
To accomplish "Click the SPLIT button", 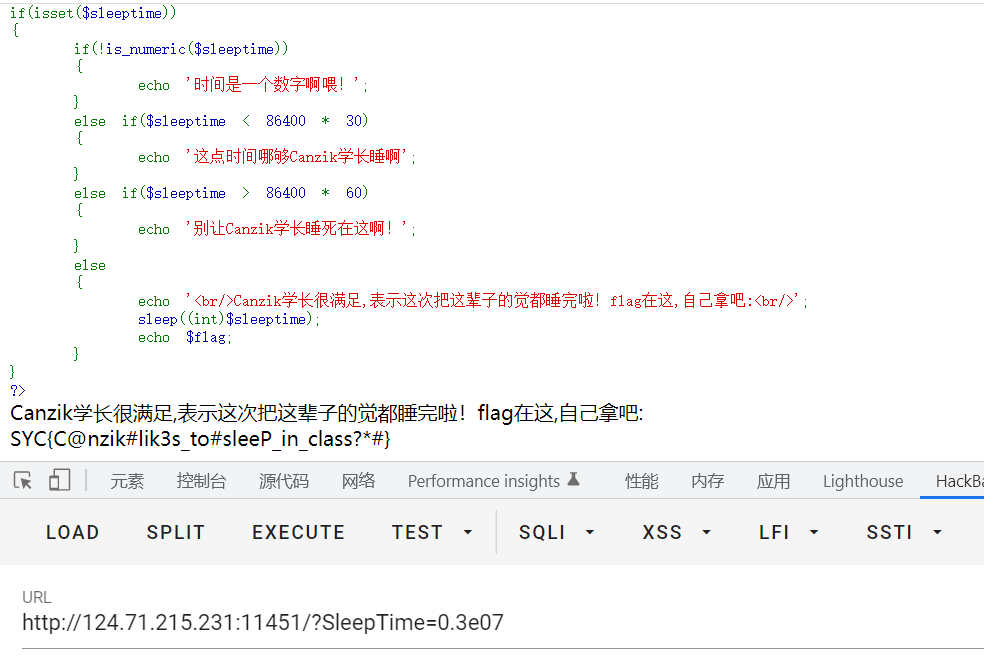I will tap(175, 532).
